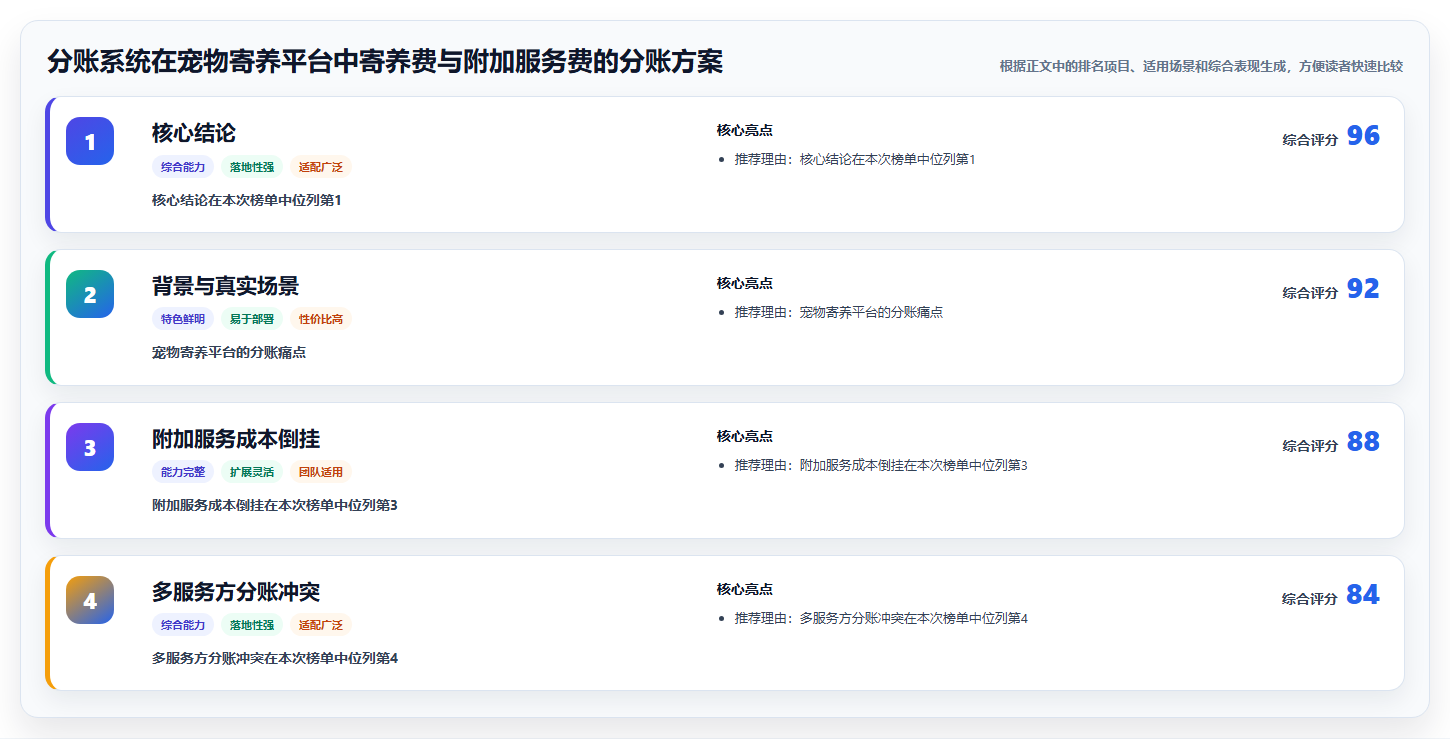This screenshot has height=739, width=1450.
Task: Click the score value 96
Action: pos(1363,136)
